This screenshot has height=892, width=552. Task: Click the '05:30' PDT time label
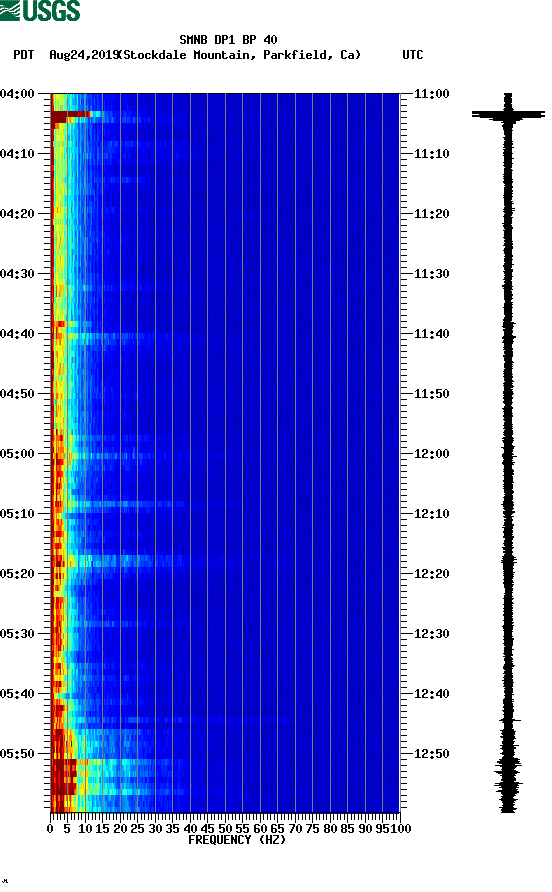tap(18, 634)
